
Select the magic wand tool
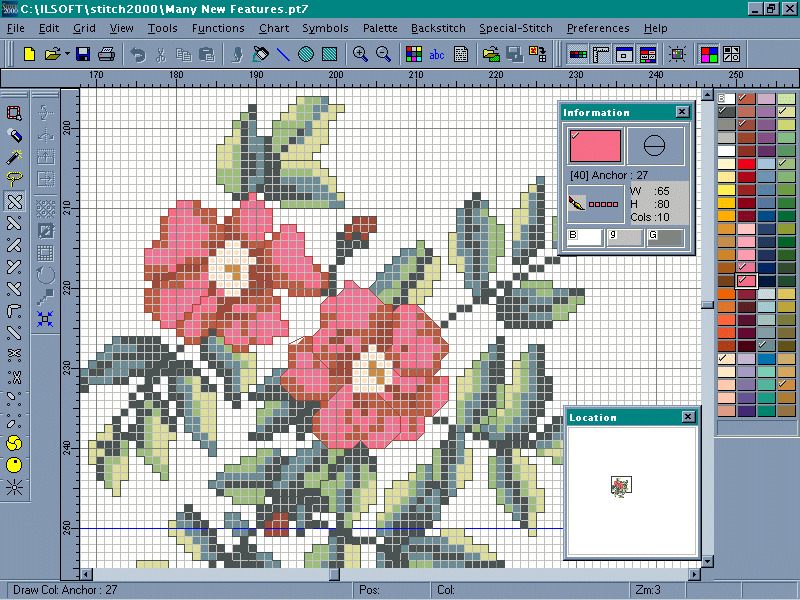pos(14,157)
